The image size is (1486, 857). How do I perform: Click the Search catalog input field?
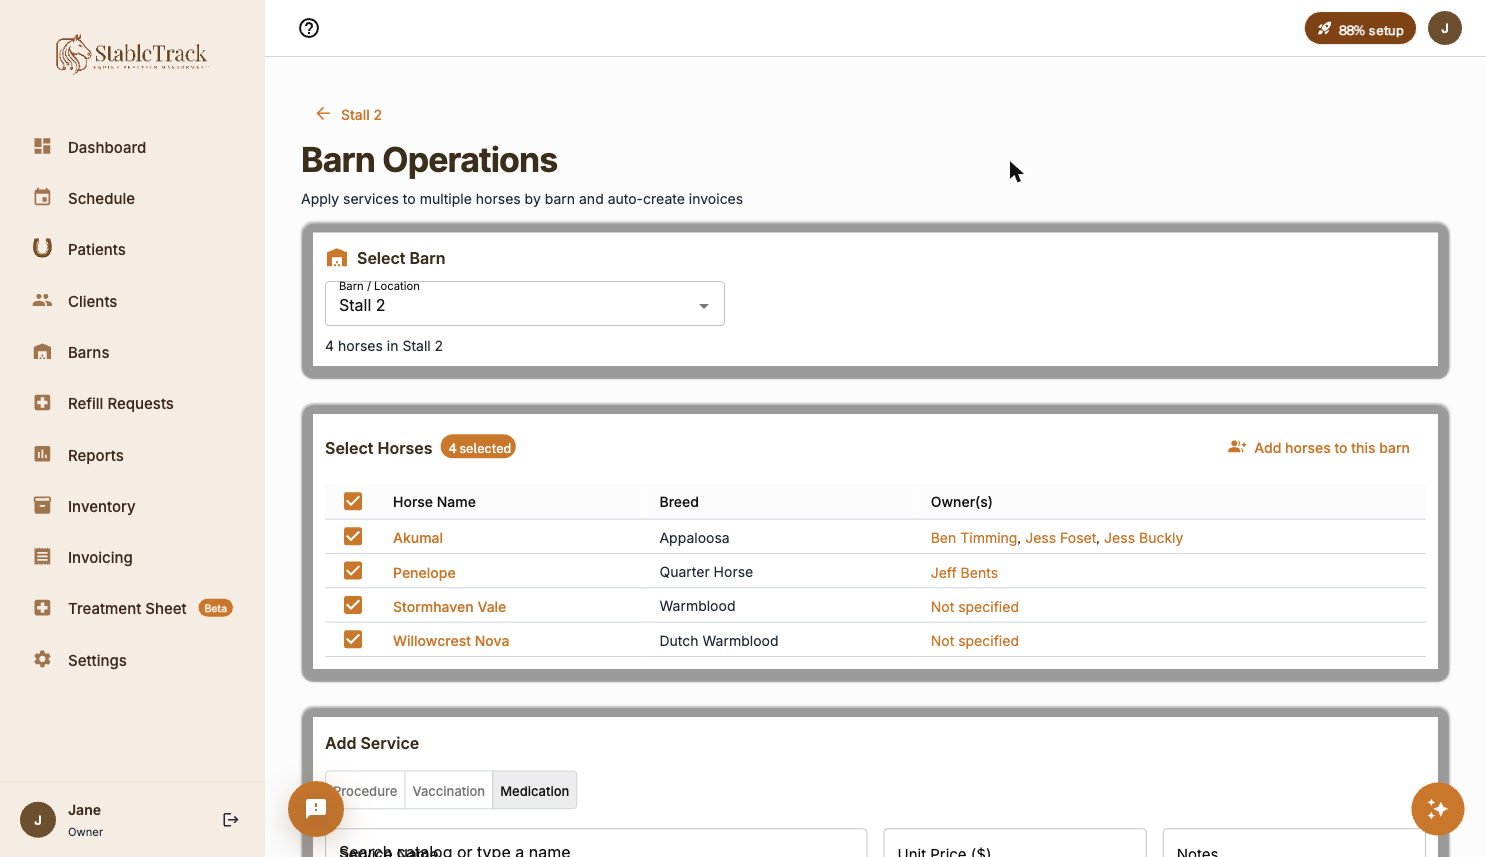coord(596,842)
